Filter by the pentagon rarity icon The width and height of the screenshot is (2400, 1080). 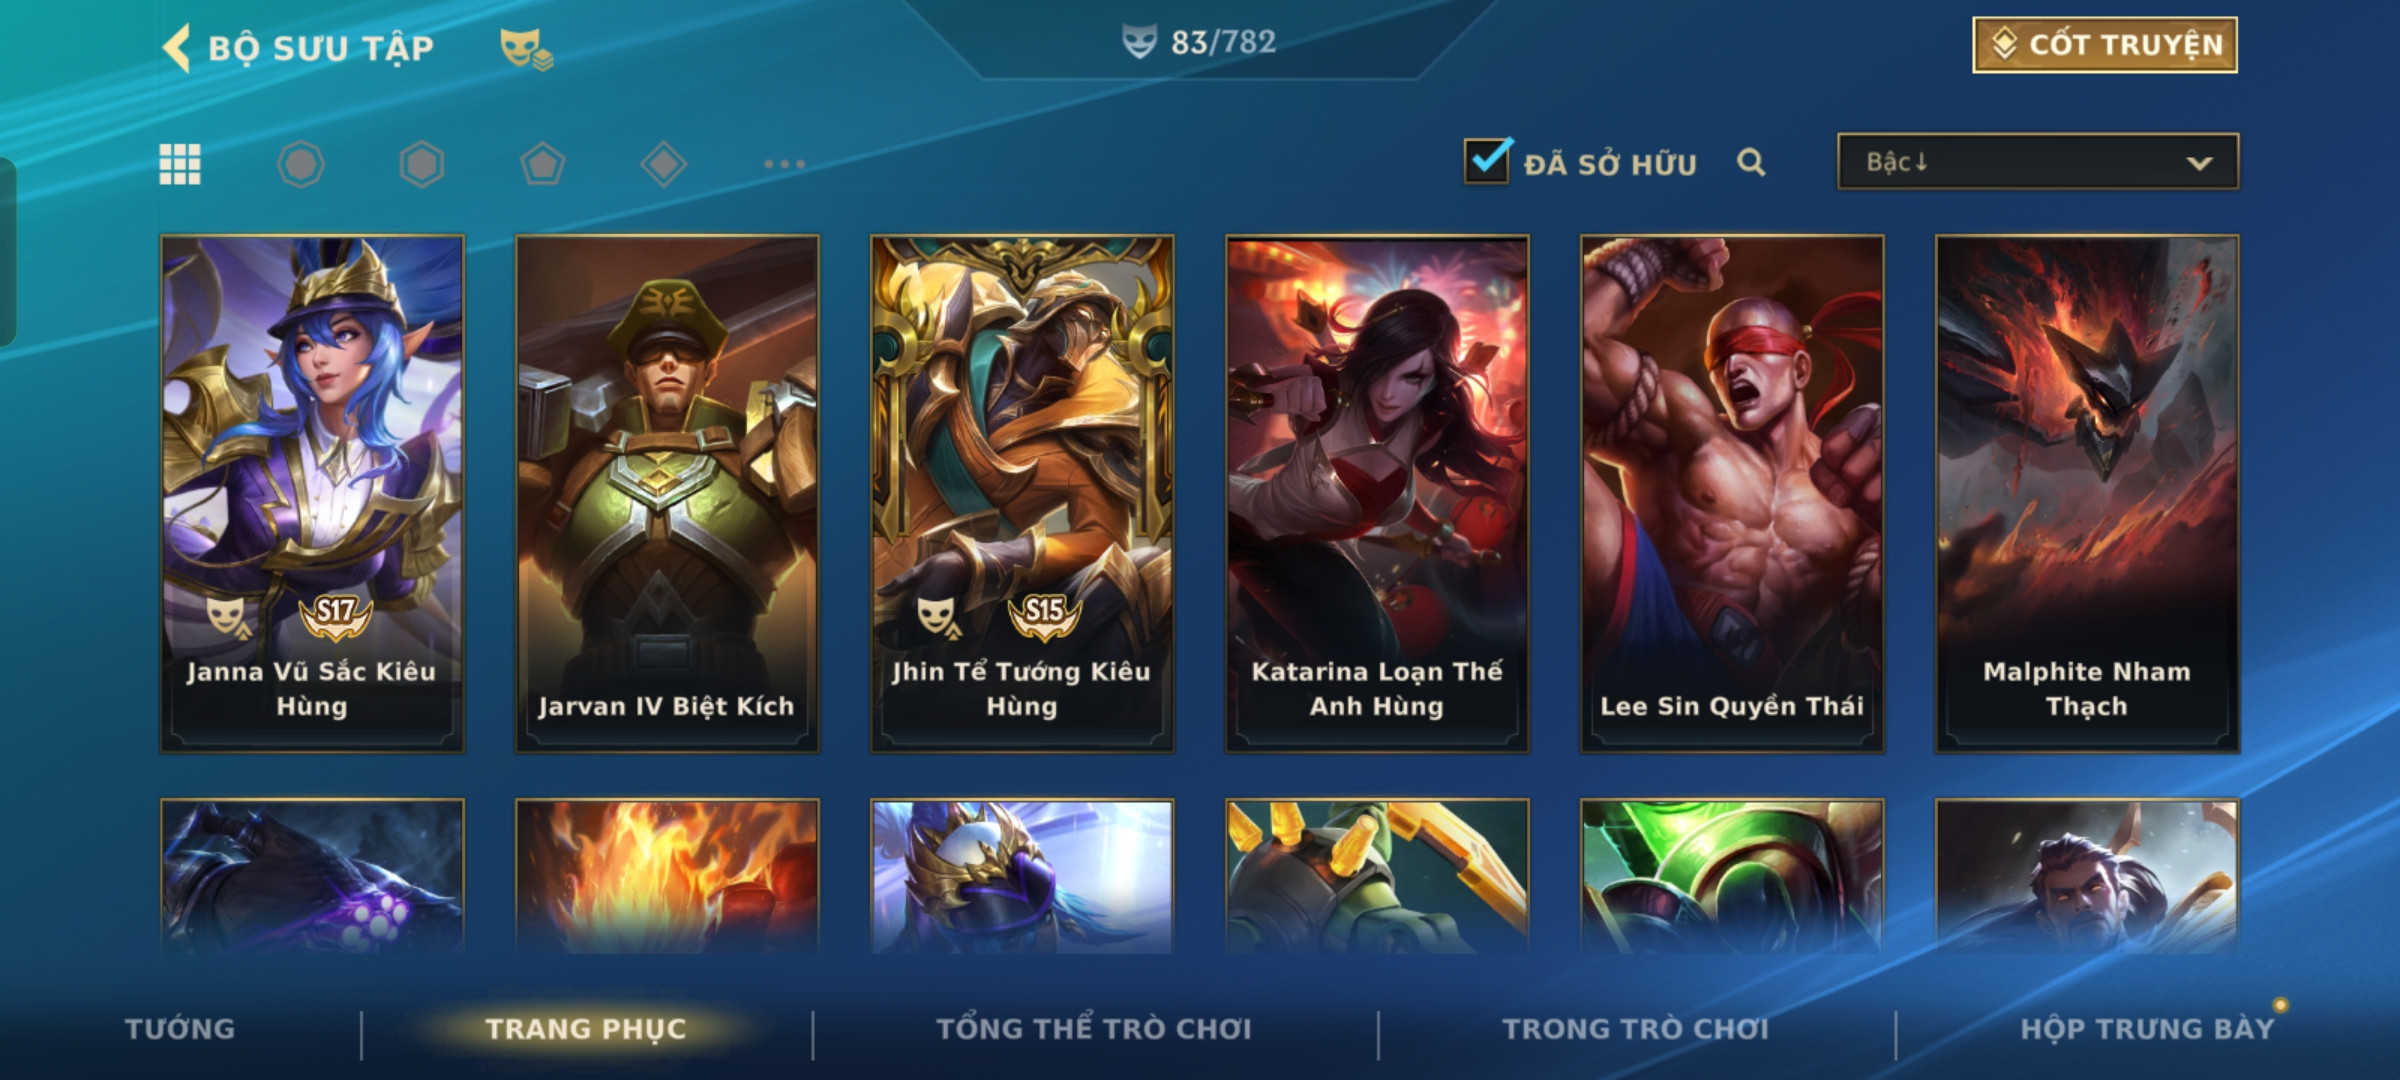pos(543,164)
